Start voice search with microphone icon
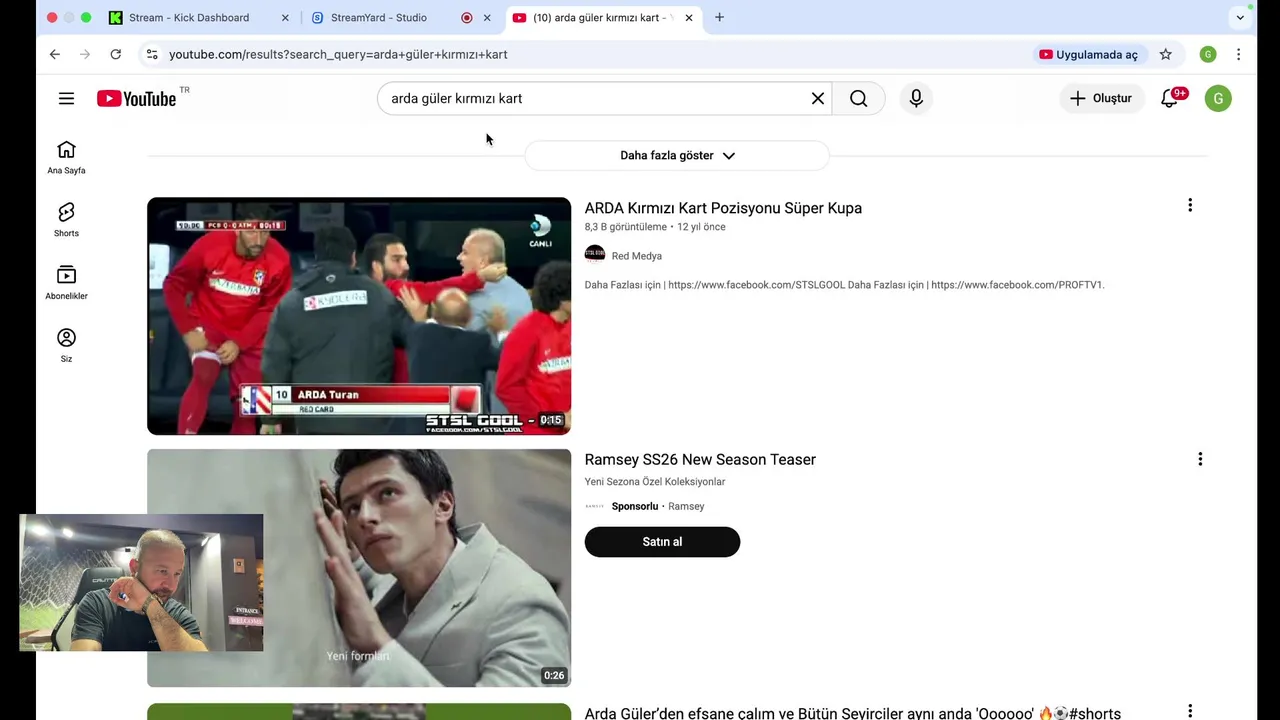This screenshot has height=720, width=1280. 916,98
